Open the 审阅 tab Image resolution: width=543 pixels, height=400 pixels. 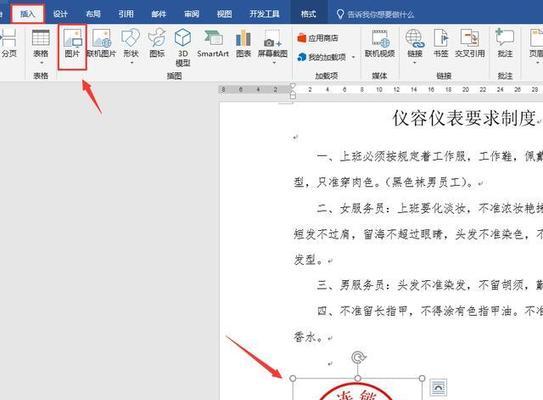tap(192, 14)
